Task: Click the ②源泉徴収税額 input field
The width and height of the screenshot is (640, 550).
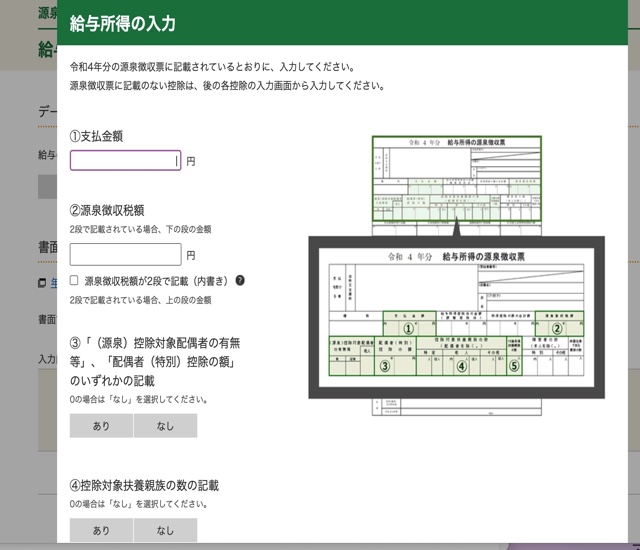Action: click(x=125, y=255)
